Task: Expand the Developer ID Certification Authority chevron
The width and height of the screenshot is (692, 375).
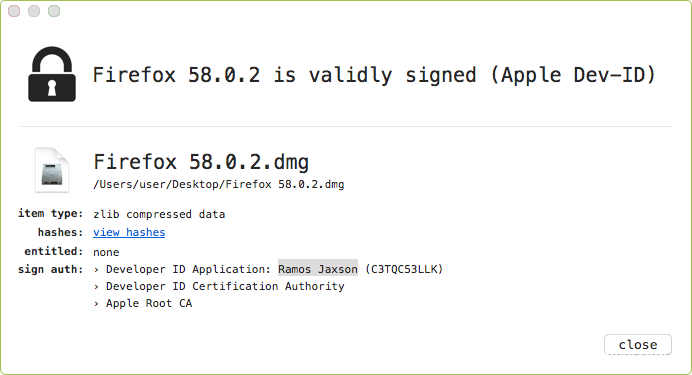Action: (96, 287)
